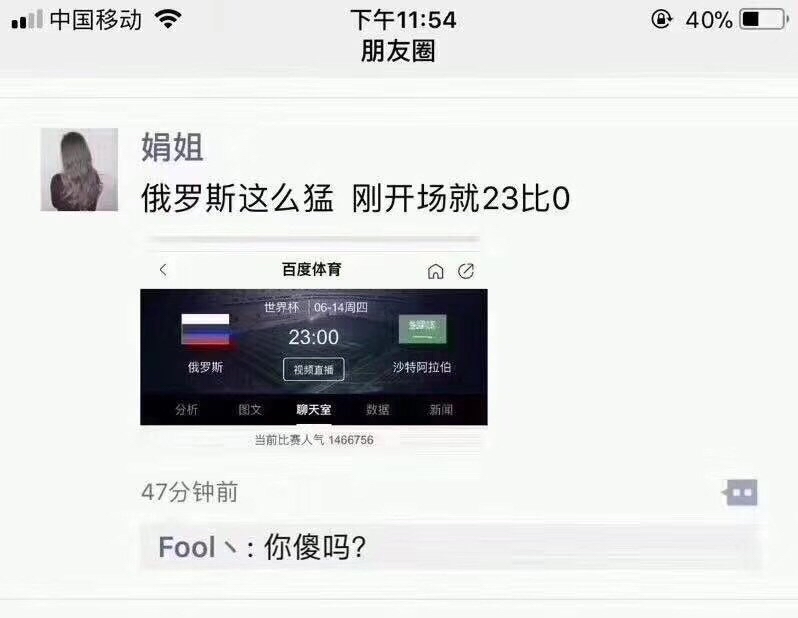The width and height of the screenshot is (798, 618).
Task: Select the 聊天室 tab
Action: click(314, 409)
